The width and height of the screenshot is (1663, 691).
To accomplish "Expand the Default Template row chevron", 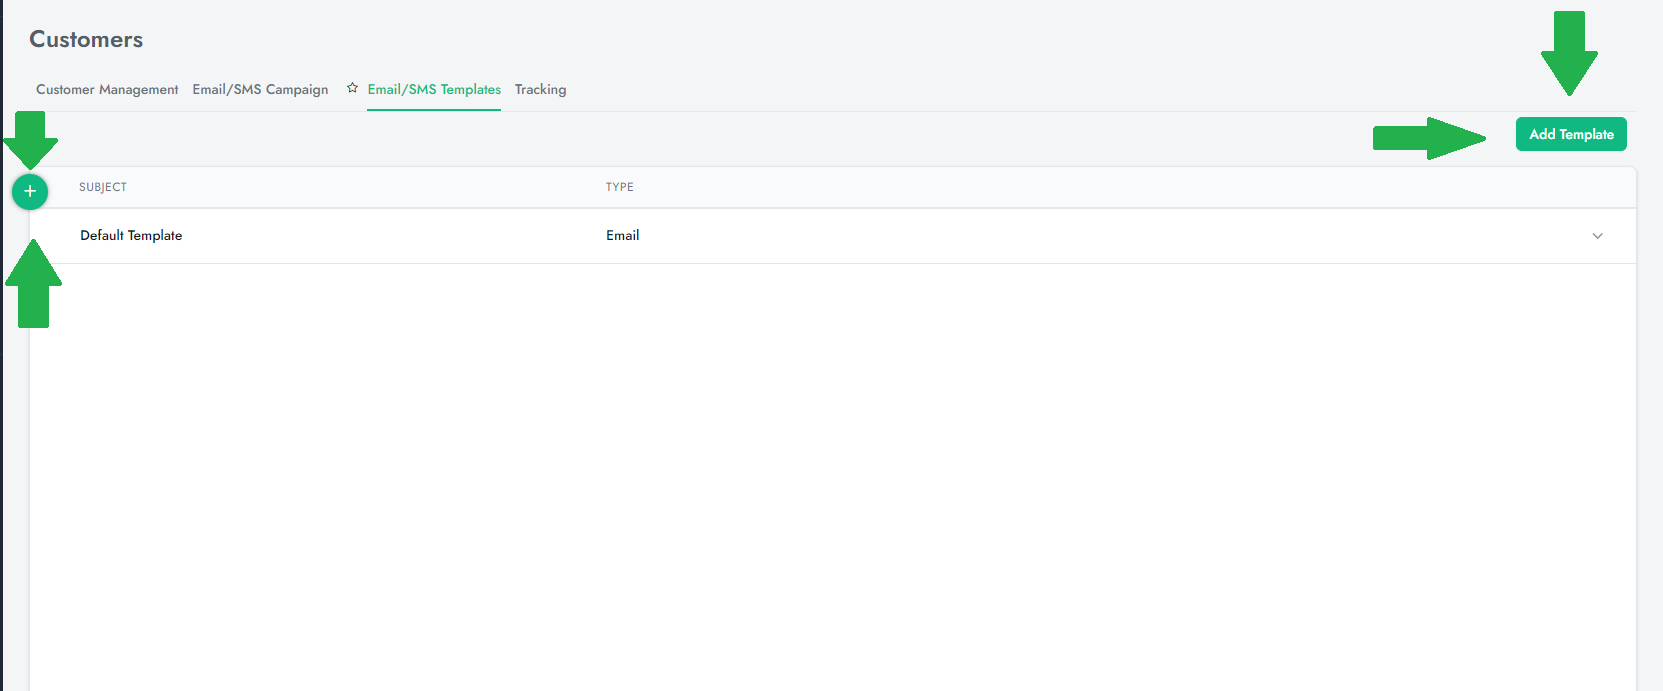I will (x=1597, y=236).
